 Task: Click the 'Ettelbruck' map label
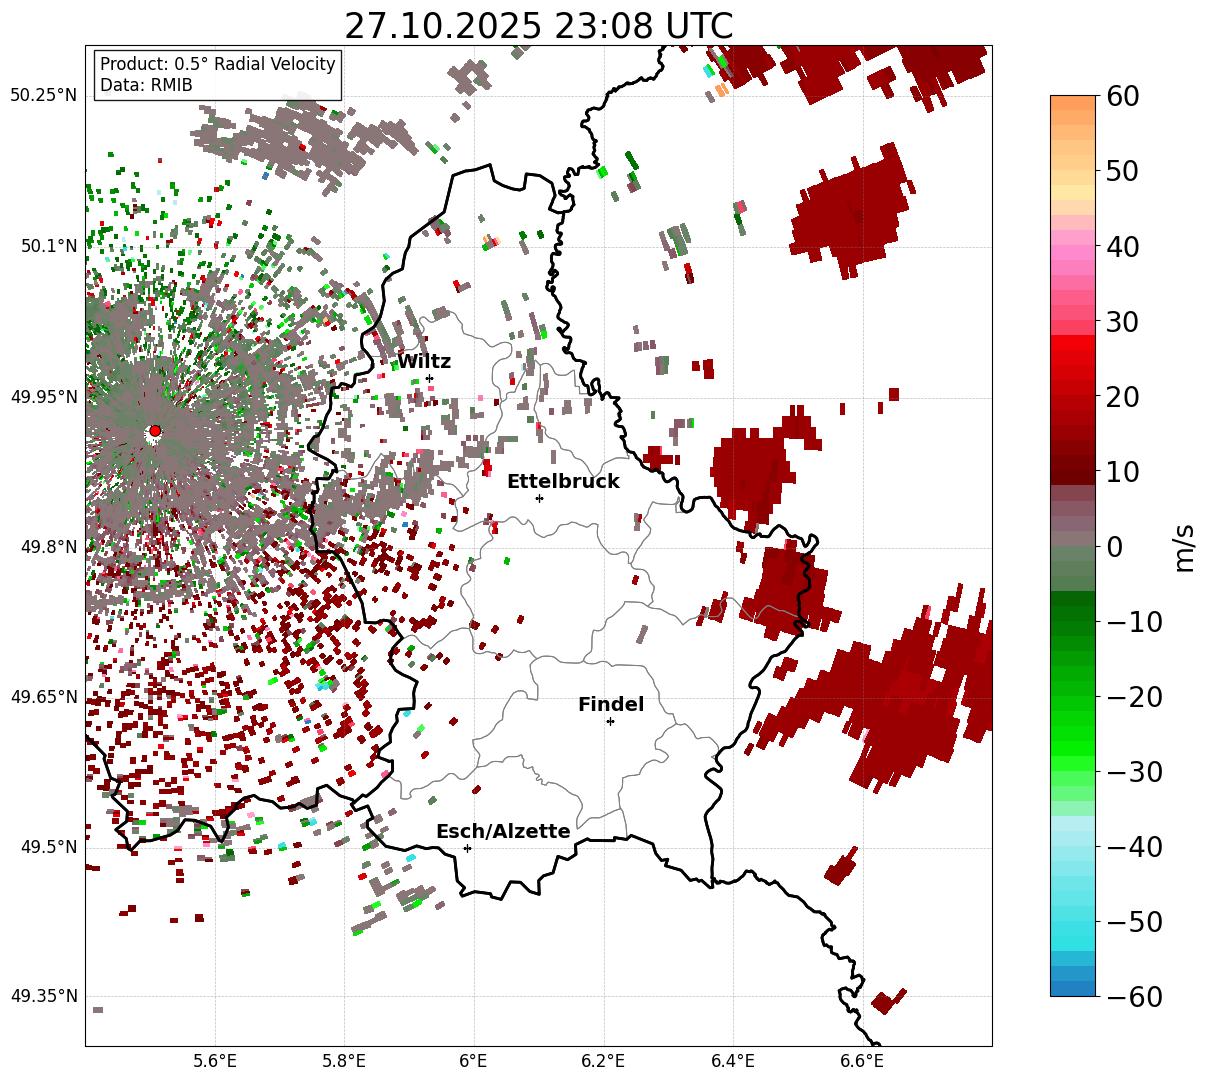pyautogui.click(x=563, y=482)
